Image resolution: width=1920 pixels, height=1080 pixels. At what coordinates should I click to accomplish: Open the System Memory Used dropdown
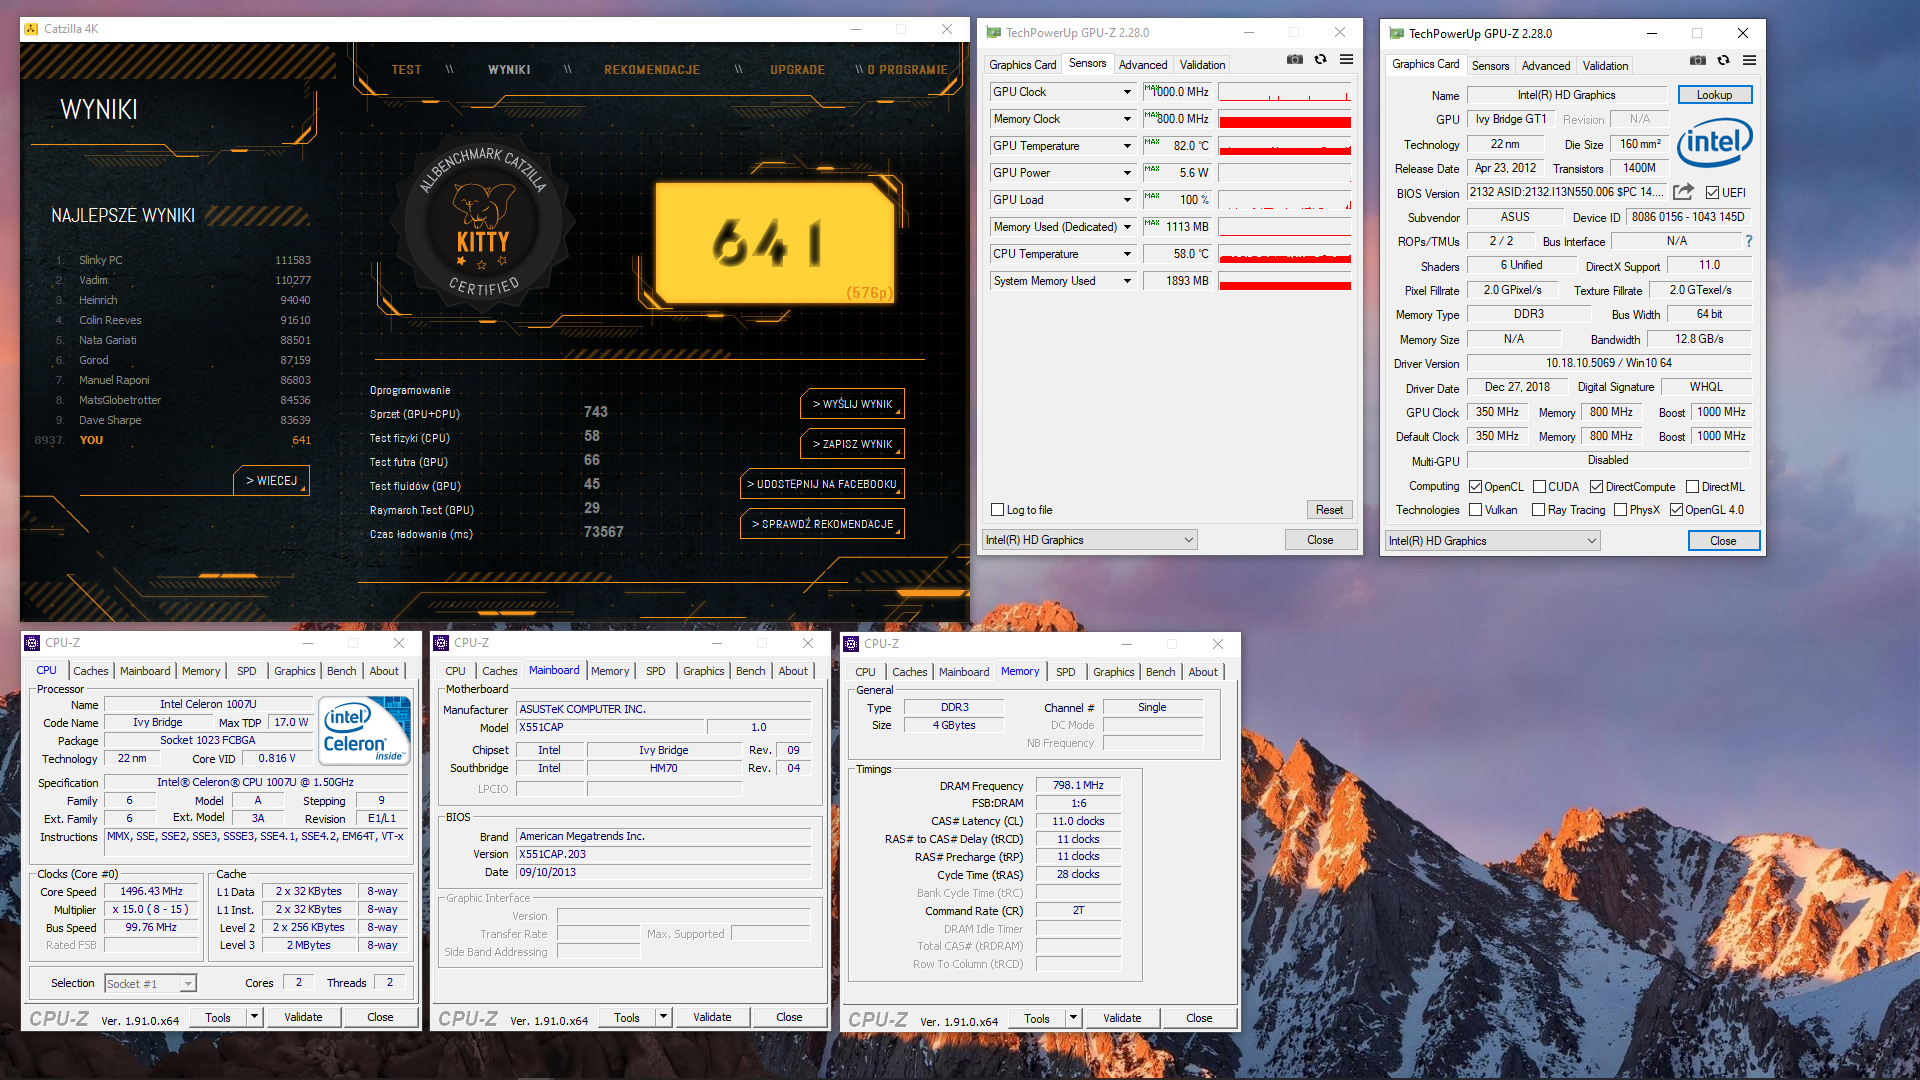tap(1127, 281)
